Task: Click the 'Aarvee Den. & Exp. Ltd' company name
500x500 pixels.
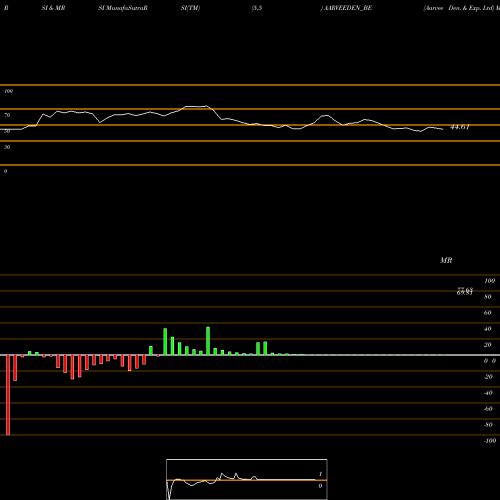Action: pos(459,8)
